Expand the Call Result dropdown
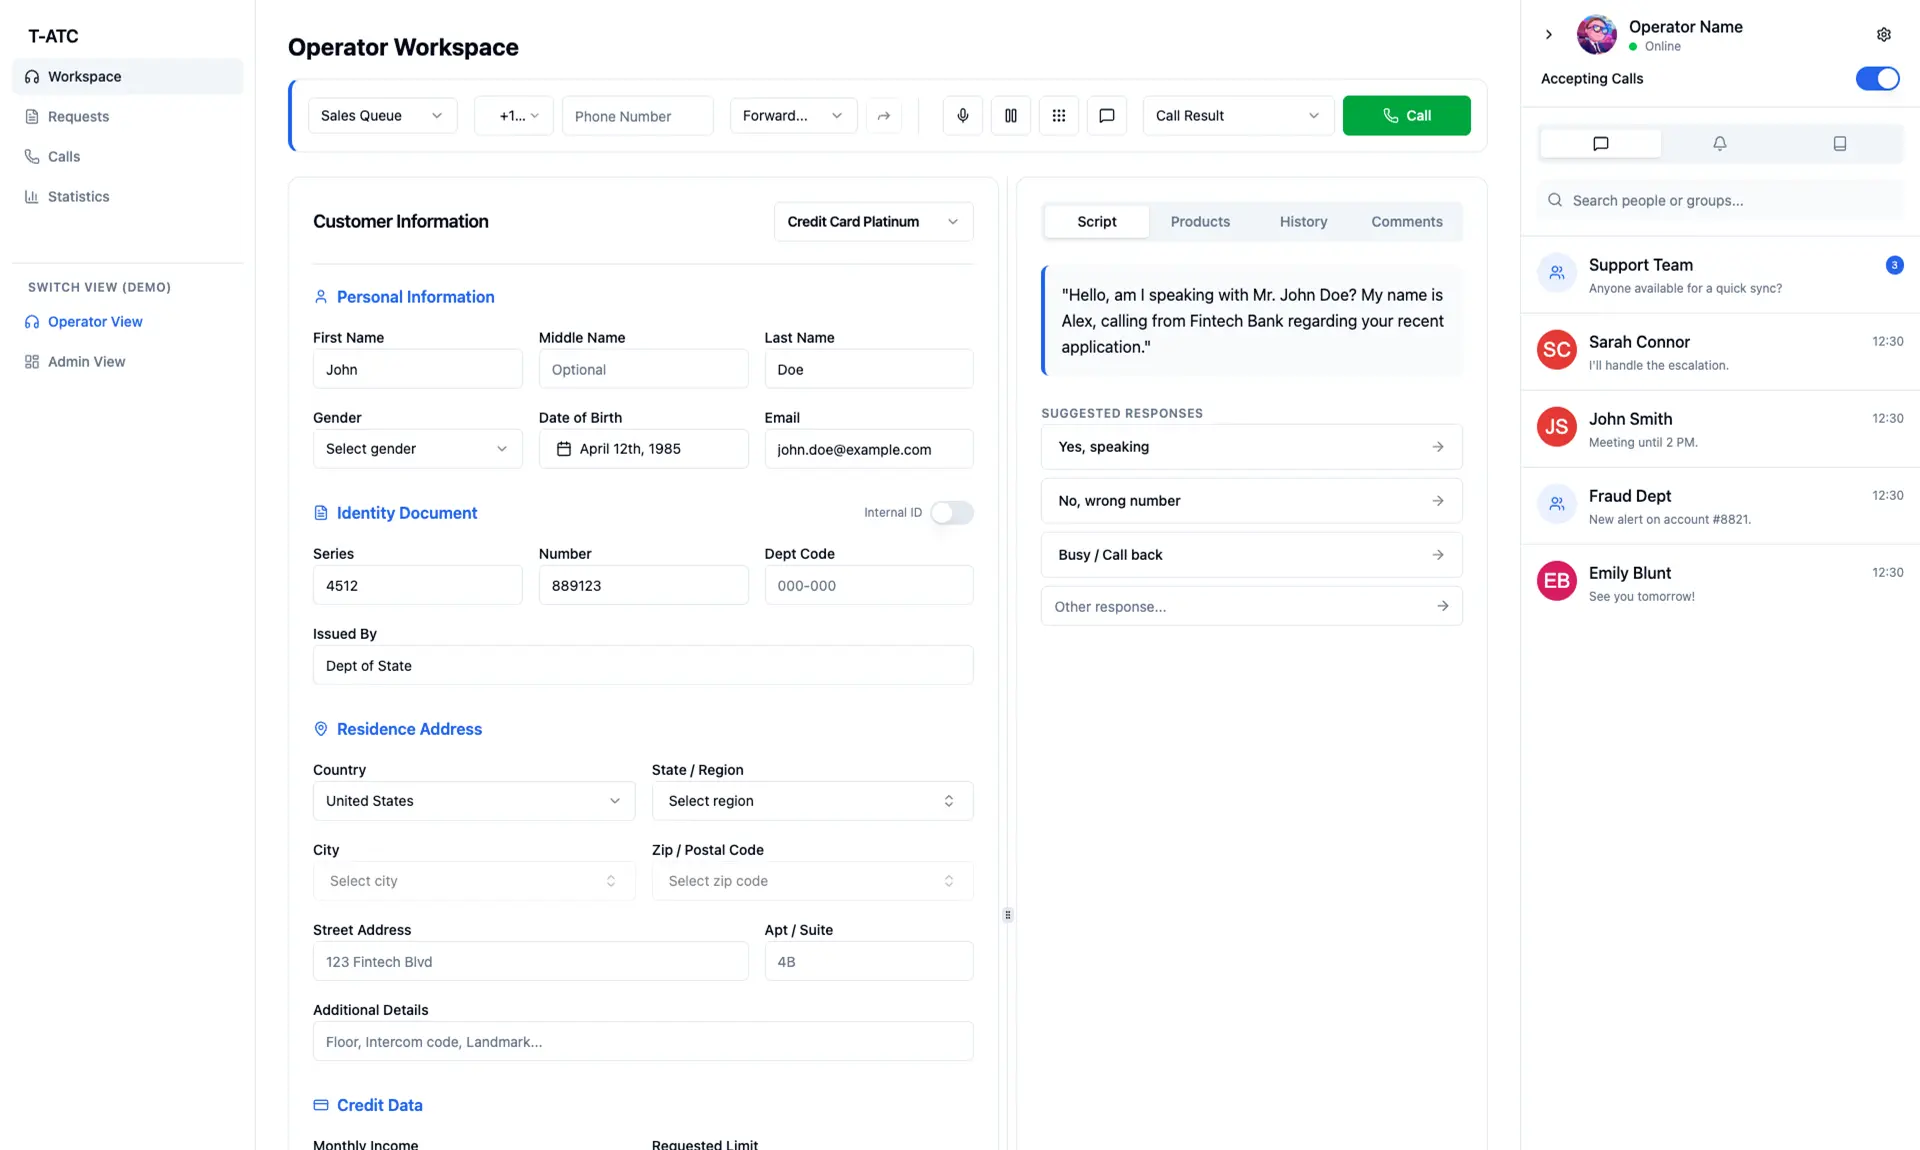This screenshot has height=1150, width=1920. 1237,116
